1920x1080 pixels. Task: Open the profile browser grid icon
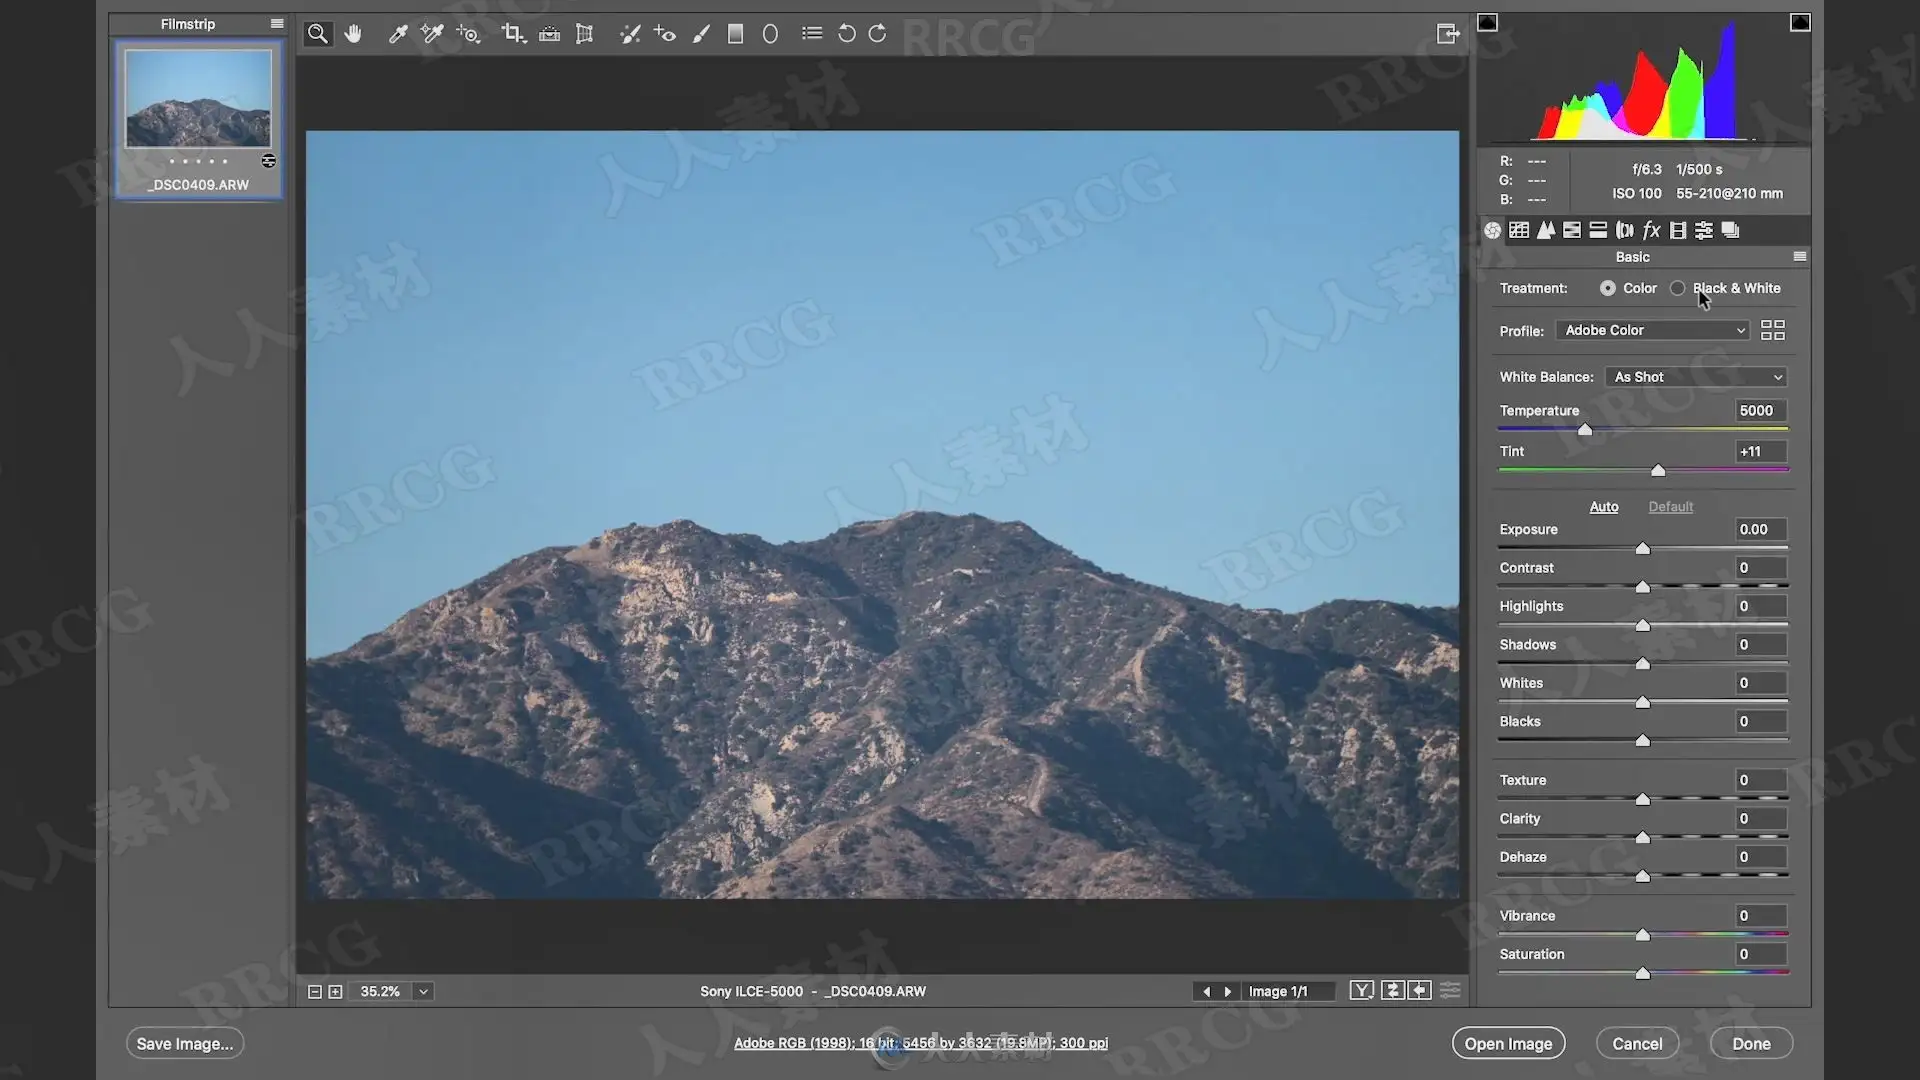click(1772, 330)
